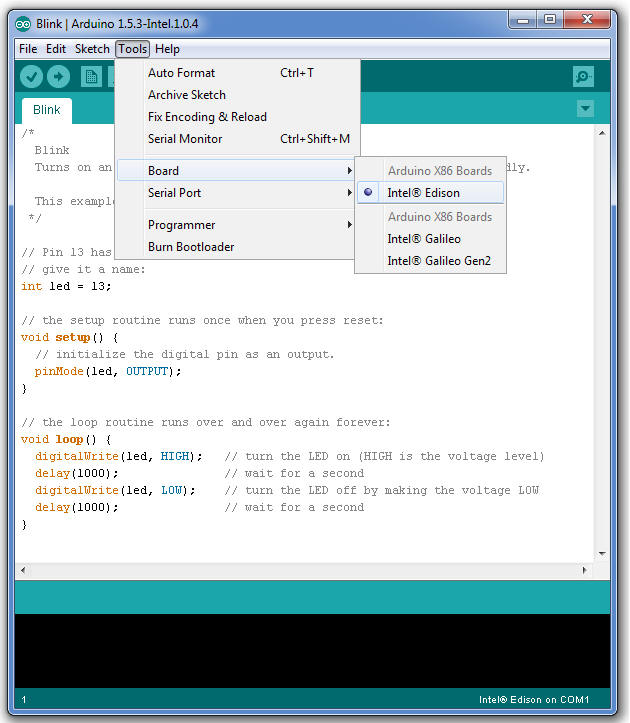This screenshot has height=723, width=630.
Task: Open the Help menu
Action: click(167, 49)
